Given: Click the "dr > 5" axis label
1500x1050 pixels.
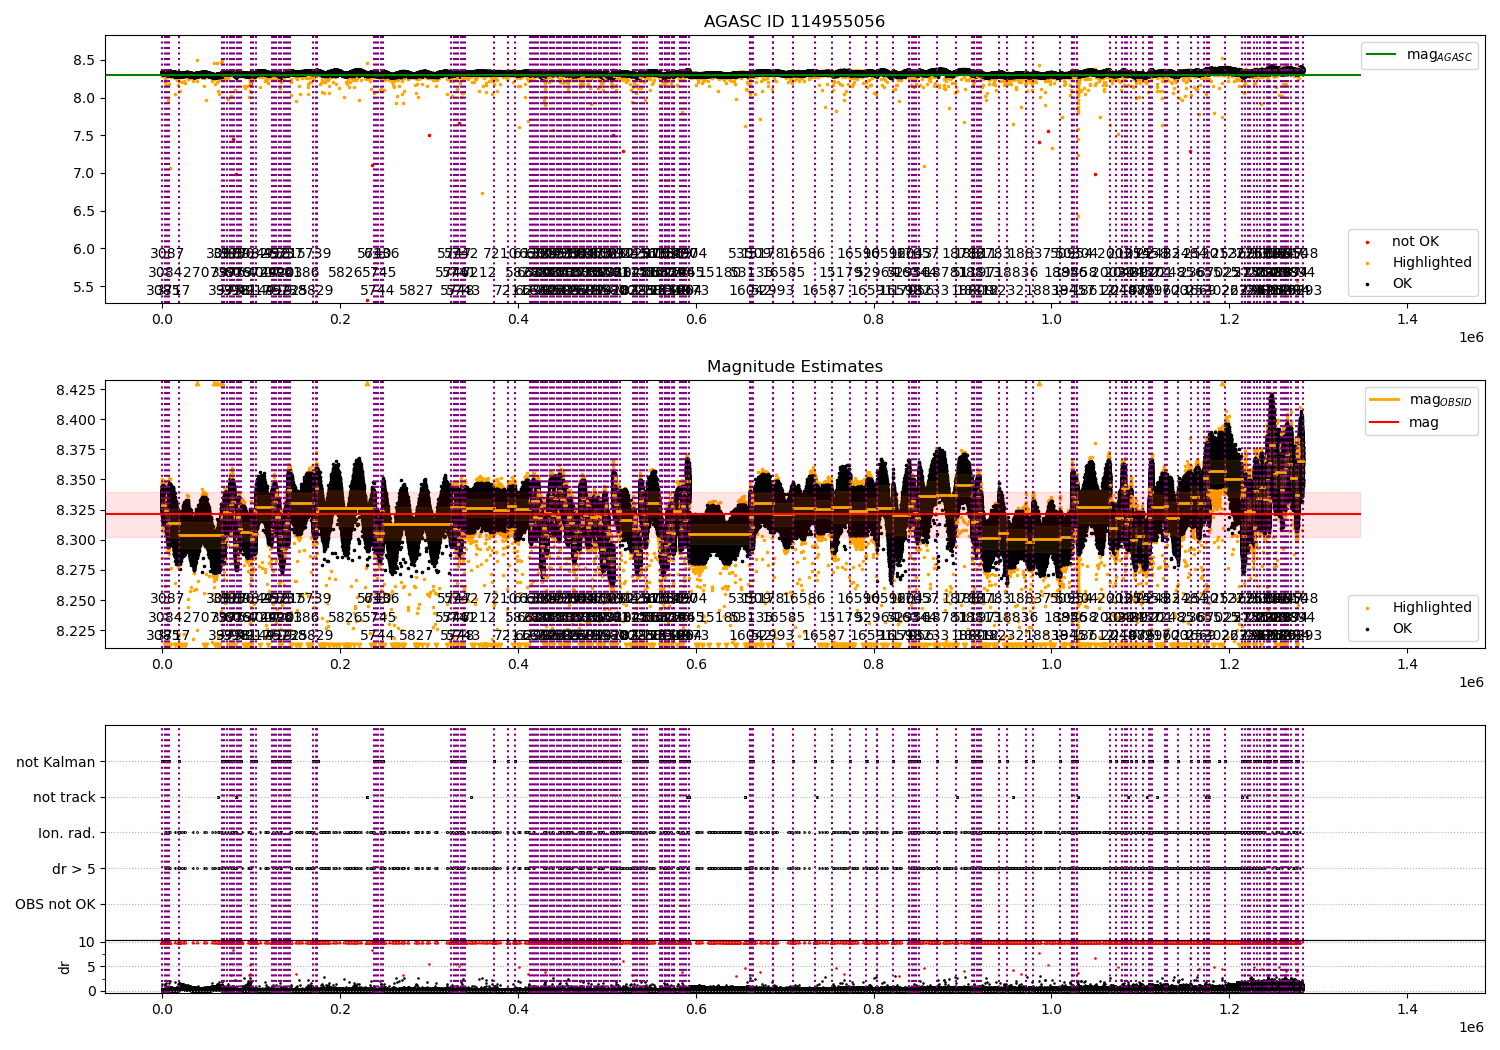Looking at the screenshot, I should coord(74,869).
